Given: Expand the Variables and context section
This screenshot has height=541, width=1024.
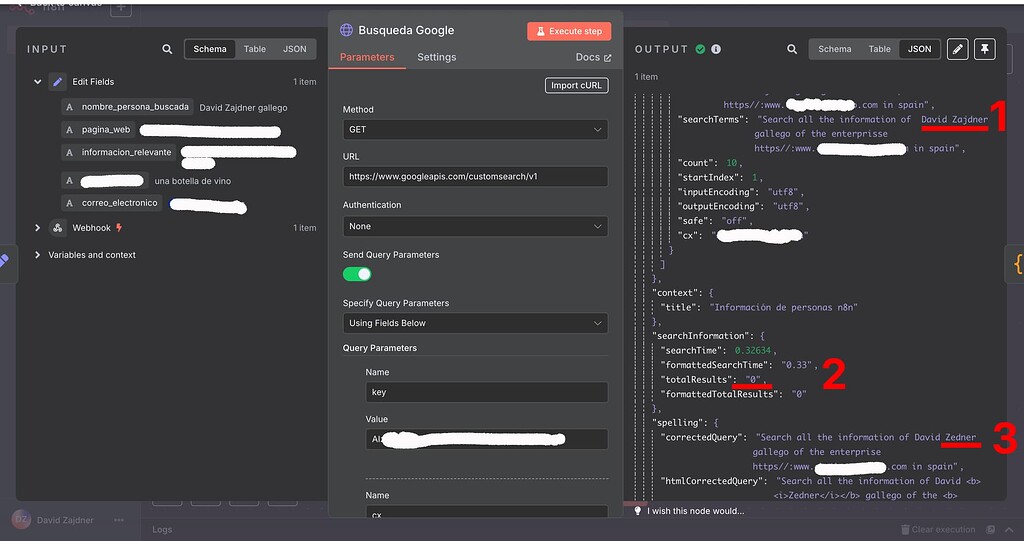Looking at the screenshot, I should (x=38, y=255).
